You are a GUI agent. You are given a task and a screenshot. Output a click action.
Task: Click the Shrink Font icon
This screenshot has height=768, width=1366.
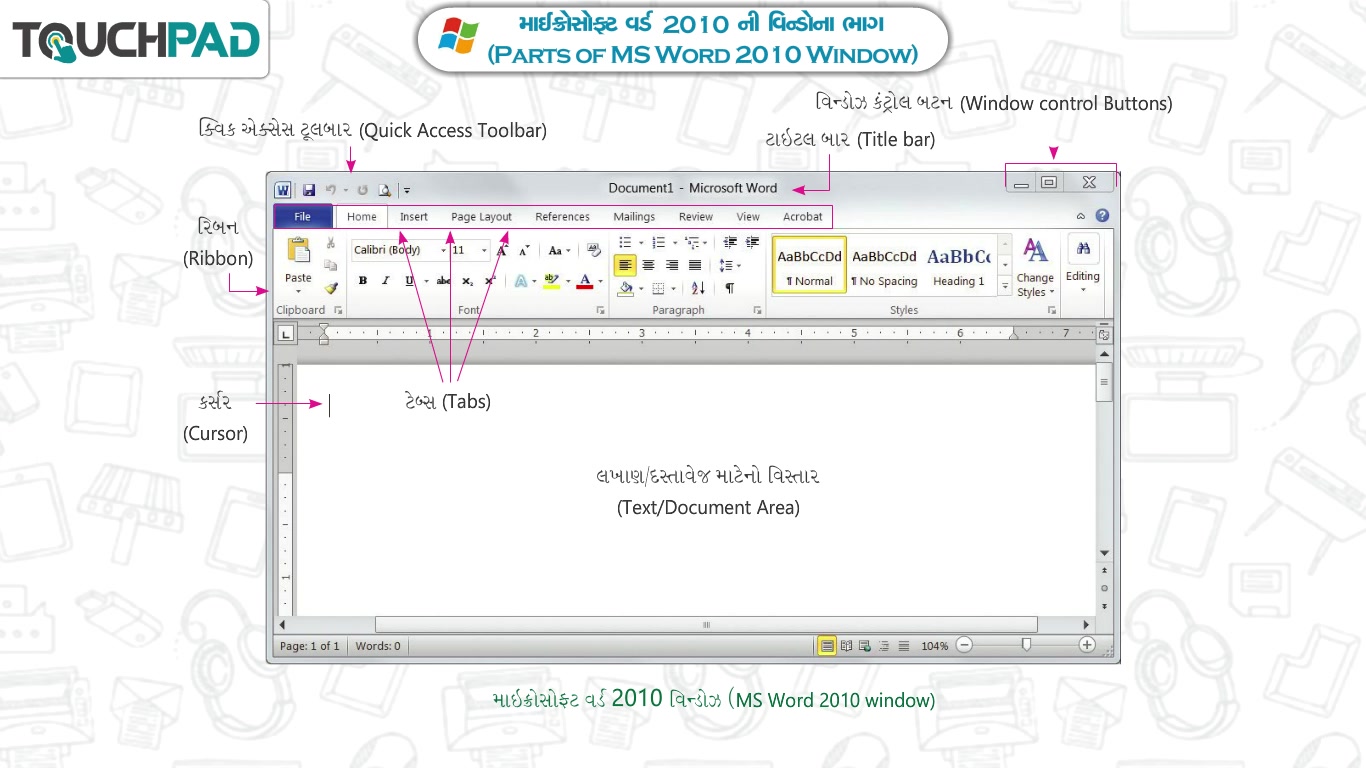tap(524, 250)
